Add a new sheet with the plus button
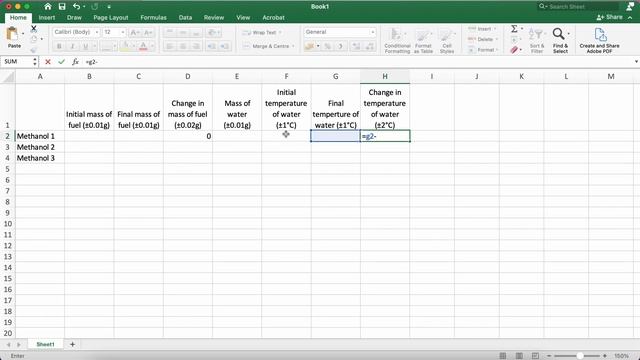Viewport: 640px width, 360px height. point(72,344)
